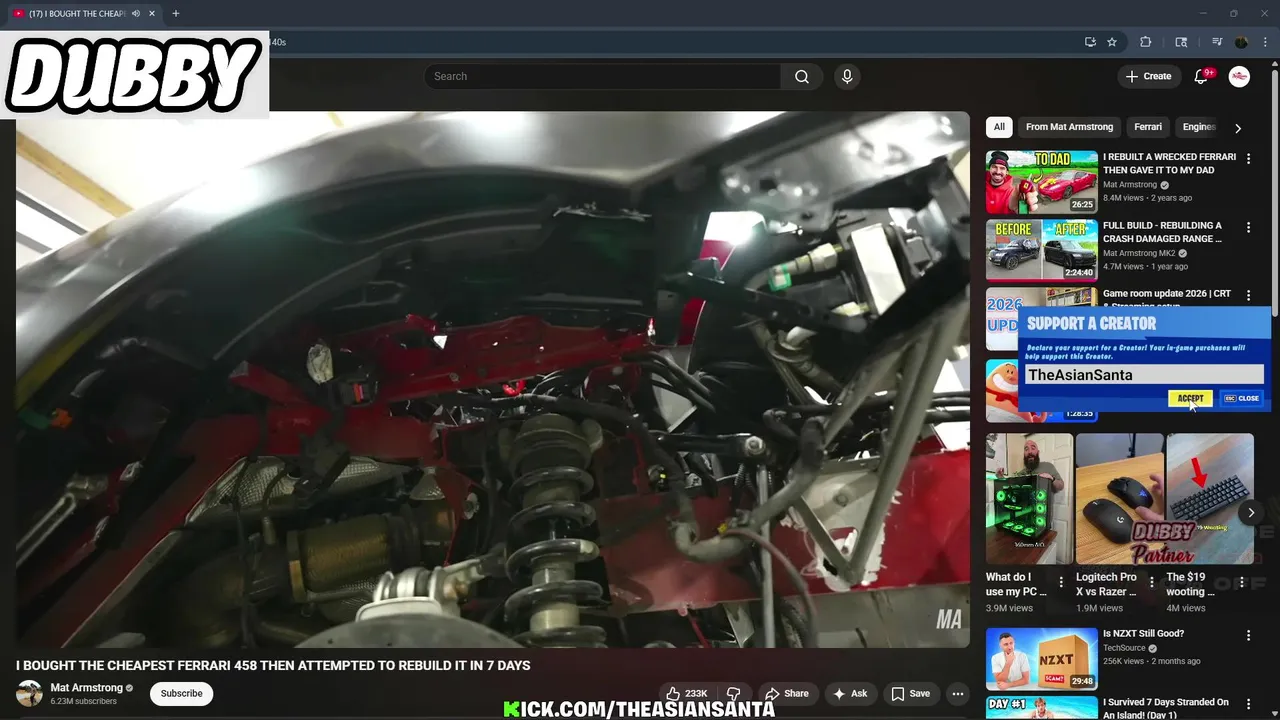The height and width of the screenshot is (720, 1280).
Task: Click Mat Armstrong MK2 channel name
Action: point(1139,254)
